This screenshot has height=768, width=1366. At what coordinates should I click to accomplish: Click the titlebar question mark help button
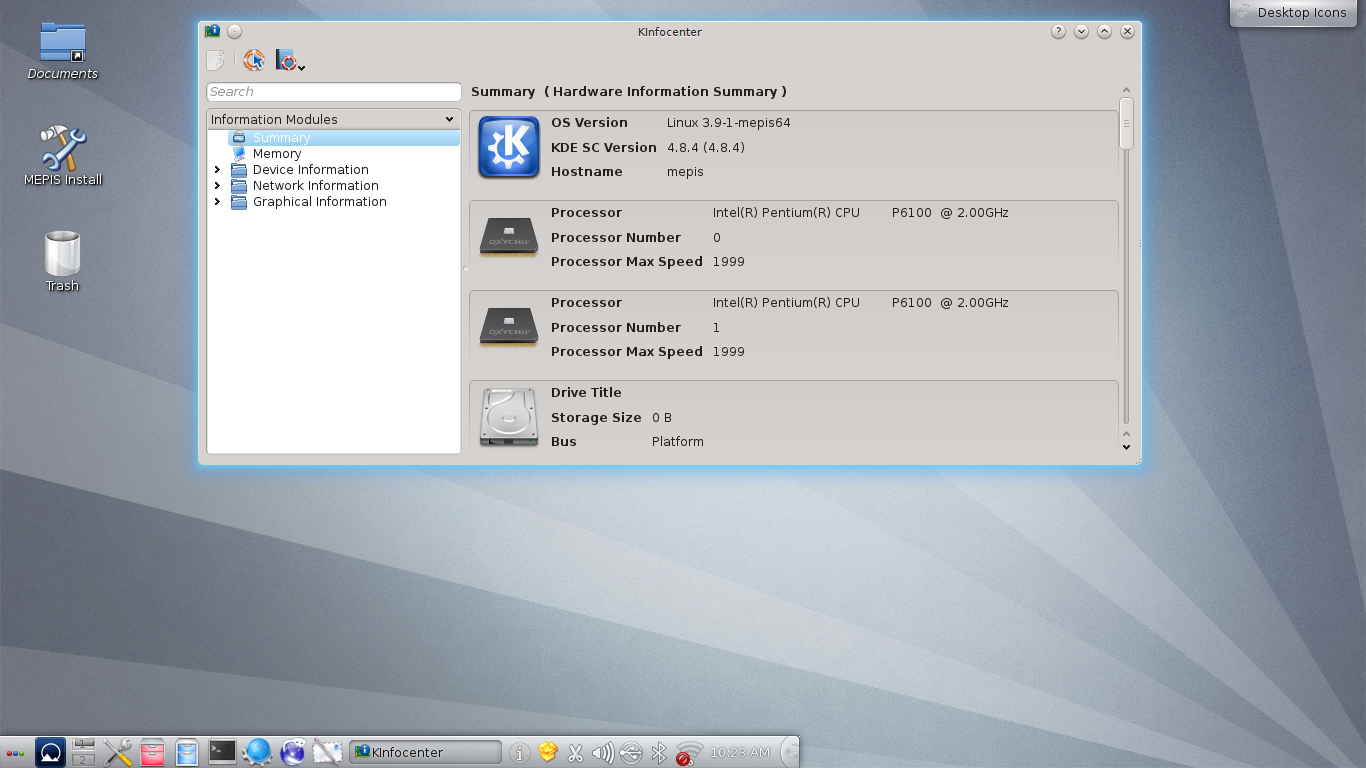[x=1058, y=32]
